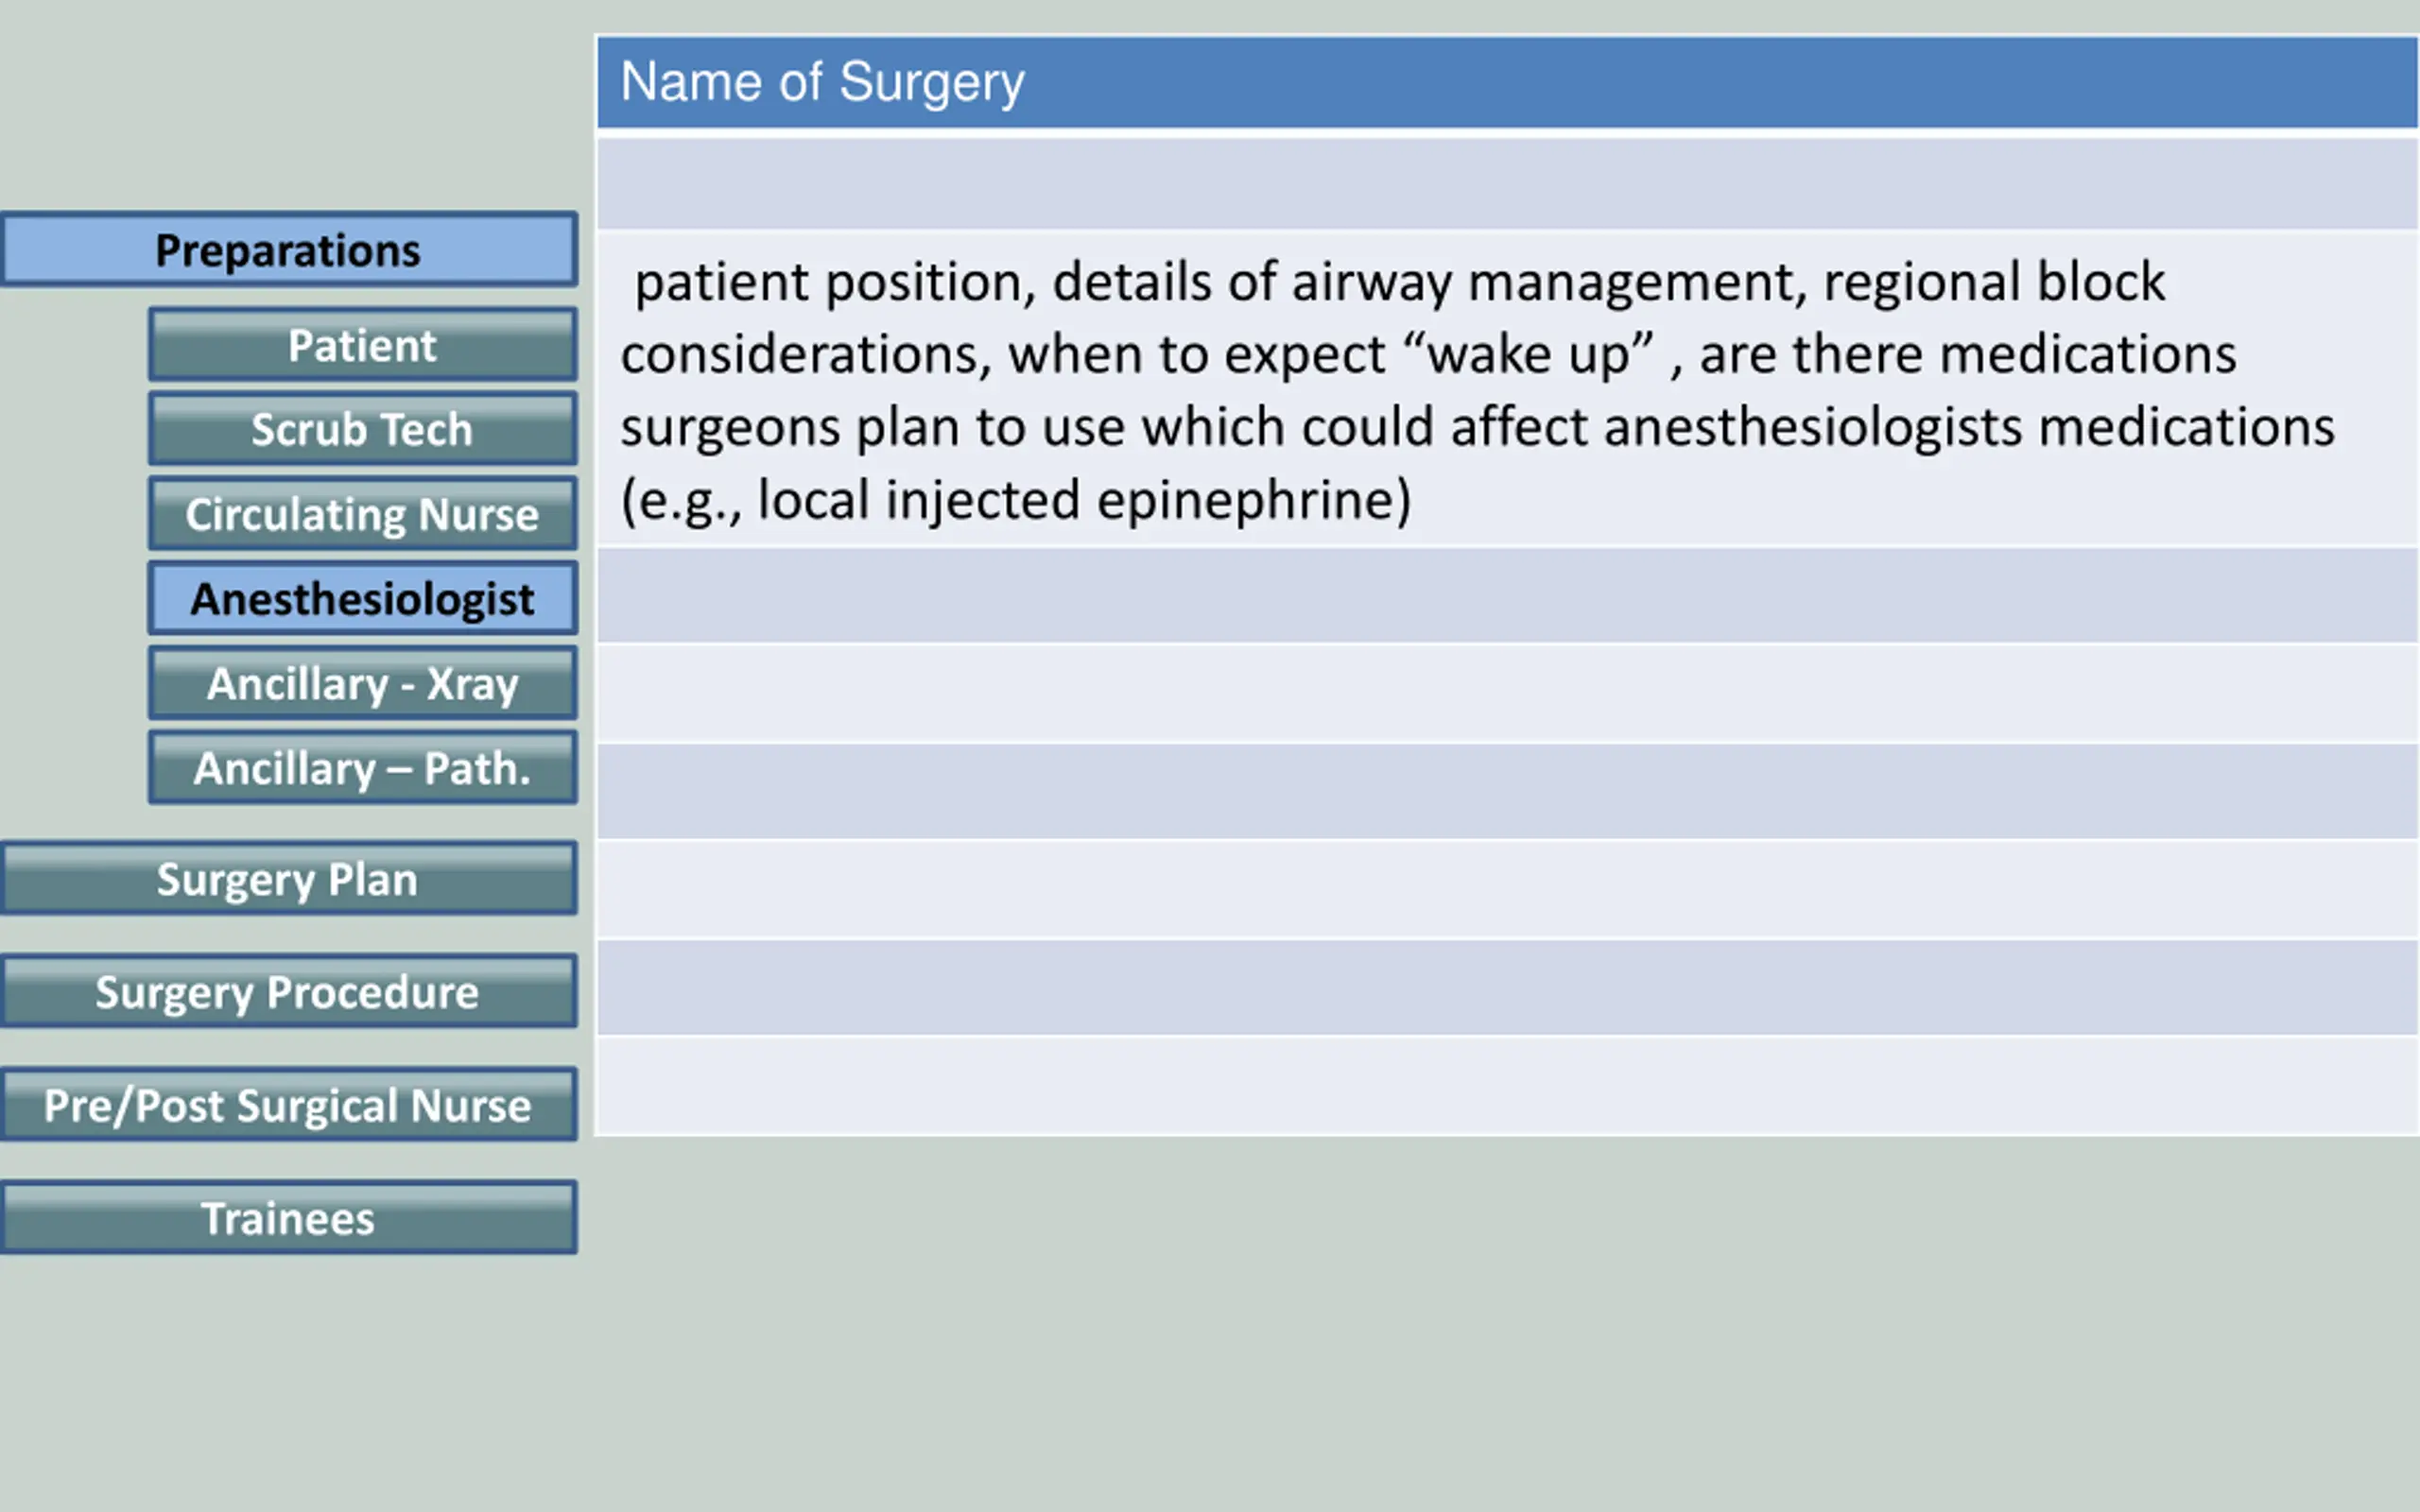Click the anesthesiologist notes text cell
Screen dimensions: 2420x1512
pyautogui.click(x=1507, y=389)
